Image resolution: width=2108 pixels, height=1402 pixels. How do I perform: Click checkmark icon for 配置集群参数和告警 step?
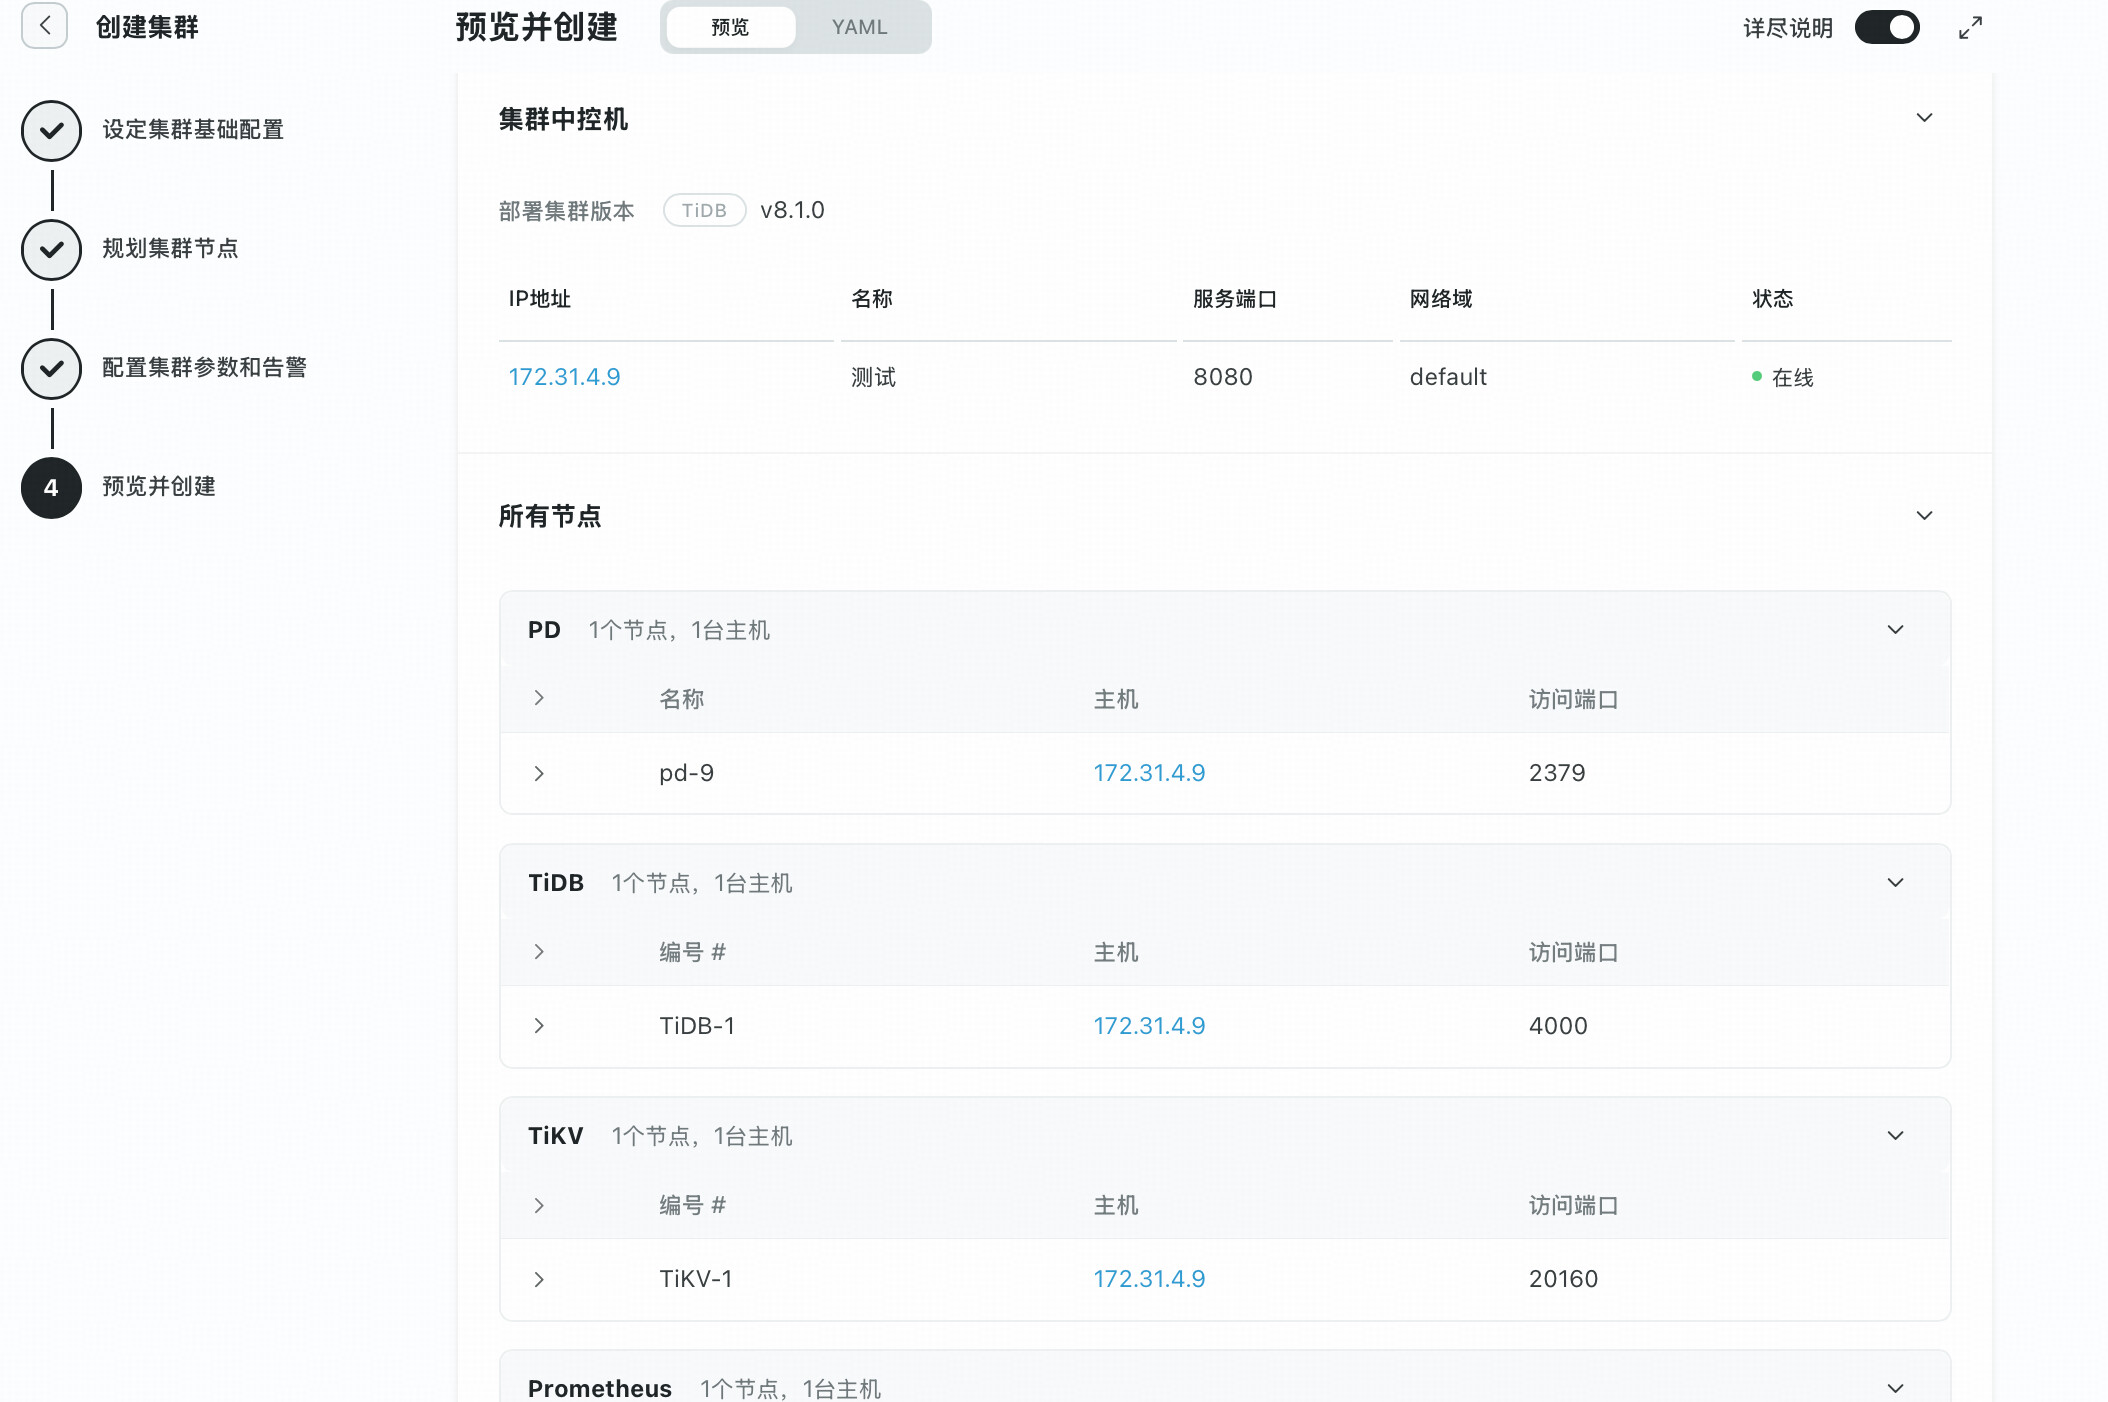[x=51, y=369]
